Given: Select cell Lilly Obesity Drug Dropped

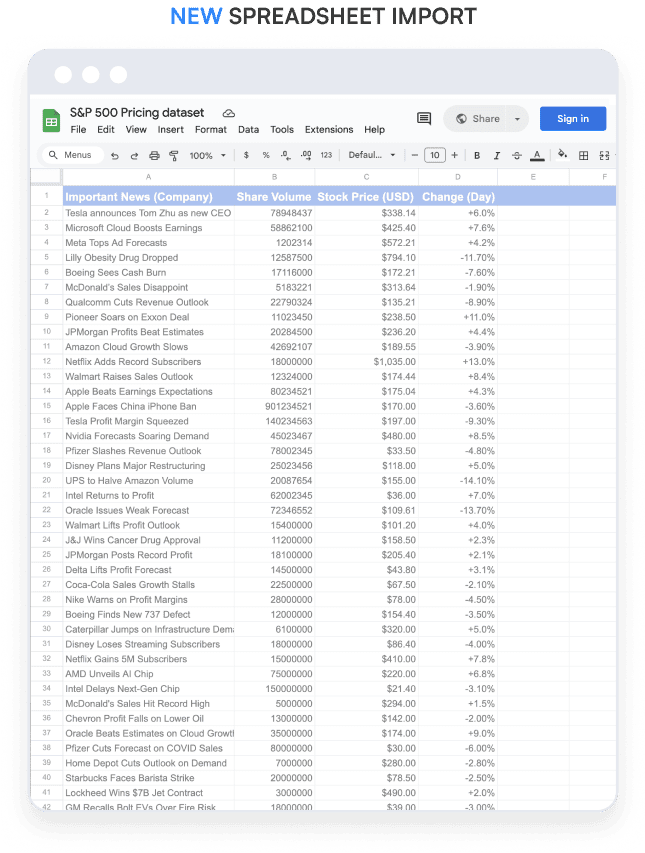Looking at the screenshot, I should click(148, 257).
